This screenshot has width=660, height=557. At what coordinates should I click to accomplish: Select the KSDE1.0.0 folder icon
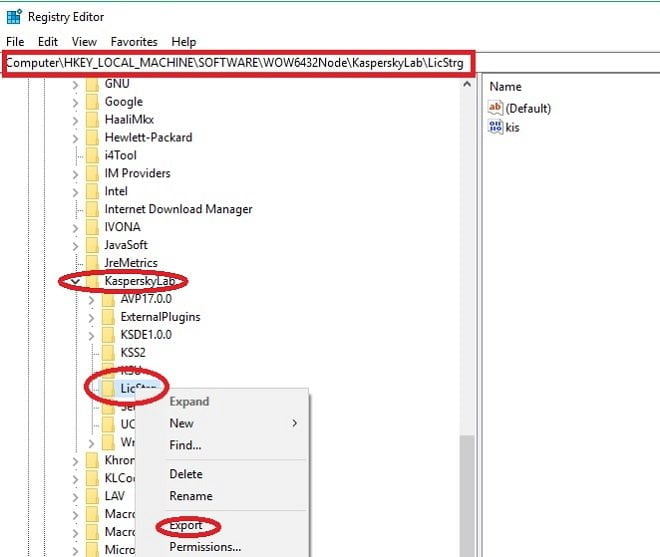109,335
